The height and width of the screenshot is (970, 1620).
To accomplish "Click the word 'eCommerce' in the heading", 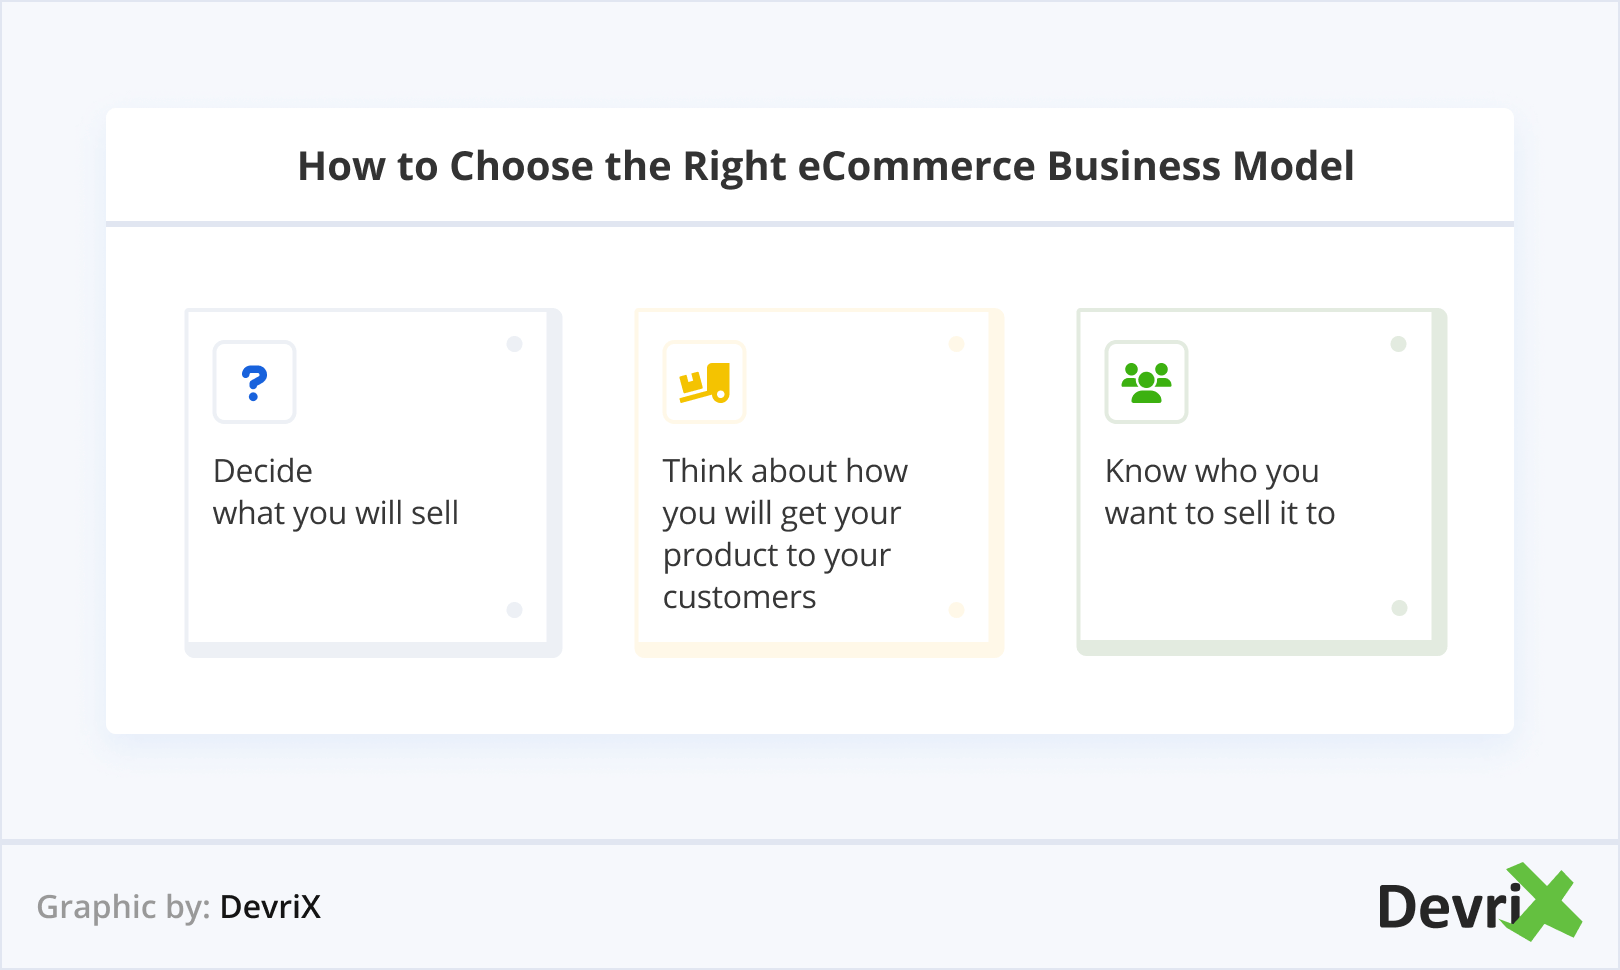I will (915, 166).
